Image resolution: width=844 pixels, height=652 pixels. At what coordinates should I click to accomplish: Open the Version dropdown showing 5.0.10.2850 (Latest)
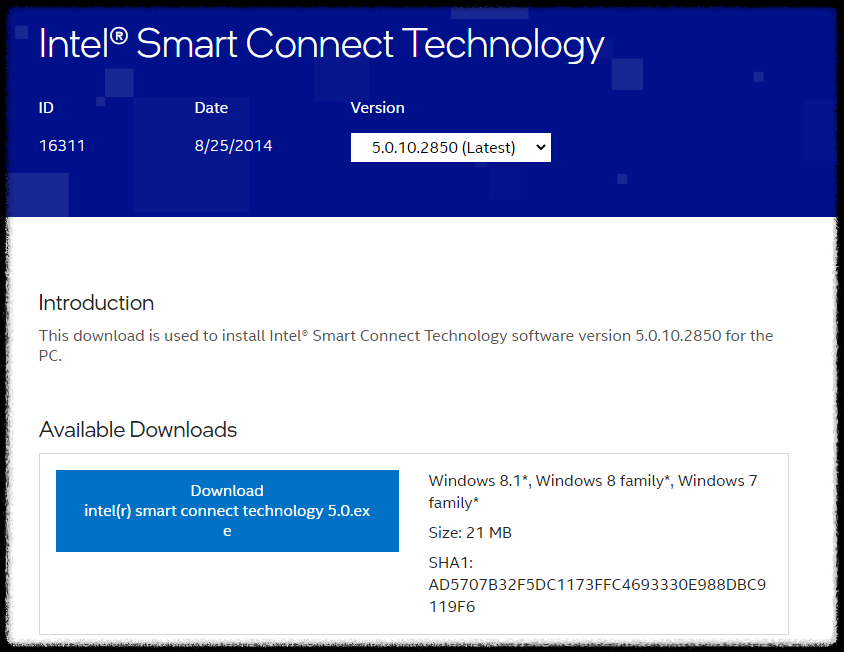(x=451, y=147)
